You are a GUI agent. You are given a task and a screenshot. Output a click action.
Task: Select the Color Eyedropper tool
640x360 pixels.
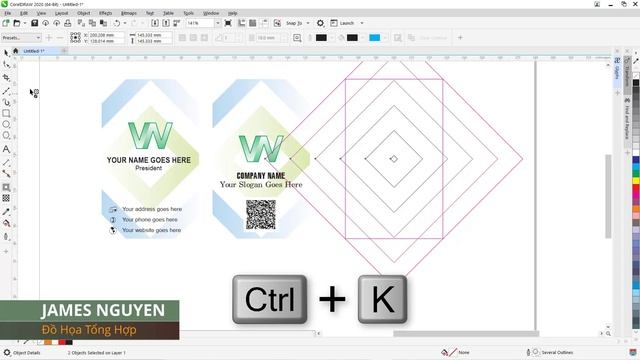point(6,211)
